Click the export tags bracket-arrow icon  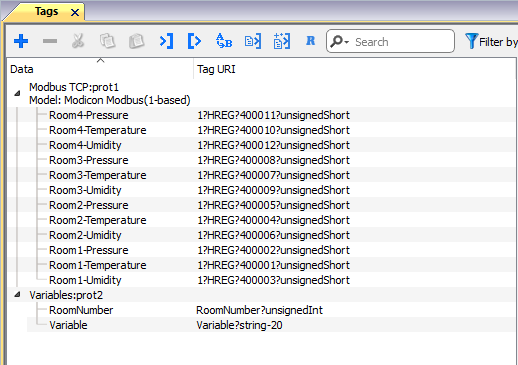tap(195, 41)
